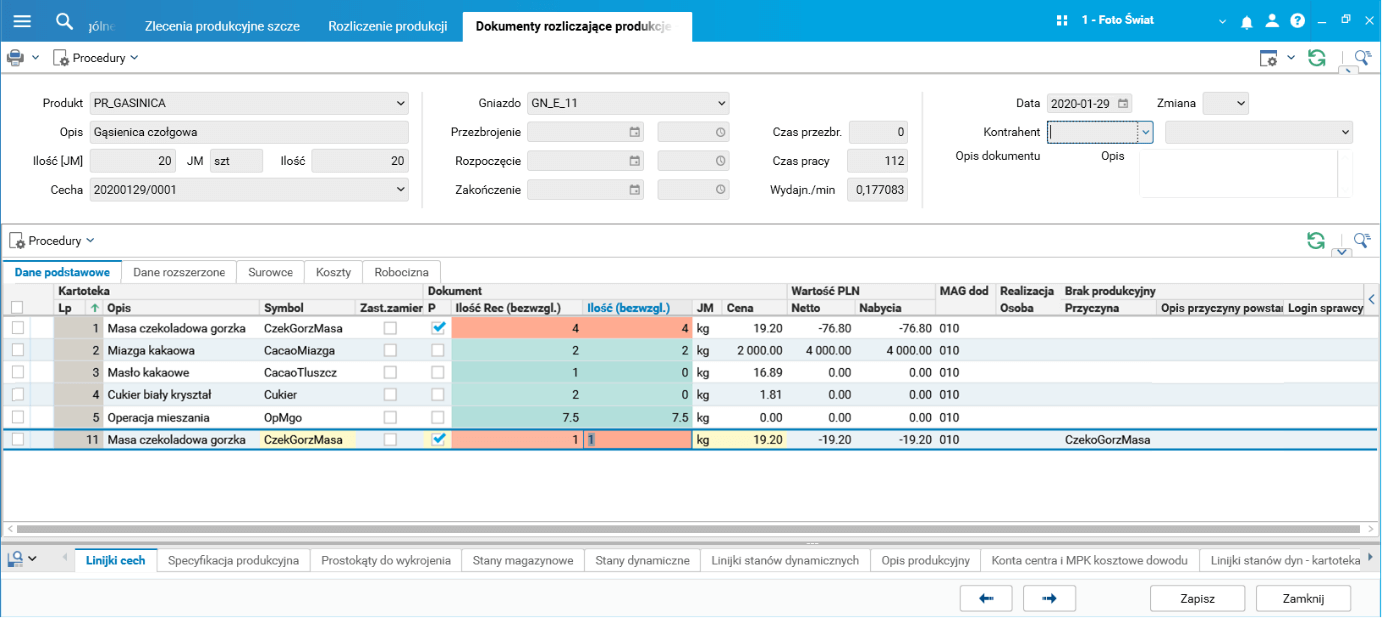This screenshot has width=1382, height=618.
Task: Click the search magnifier icon in the title bar
Action: 64,21
